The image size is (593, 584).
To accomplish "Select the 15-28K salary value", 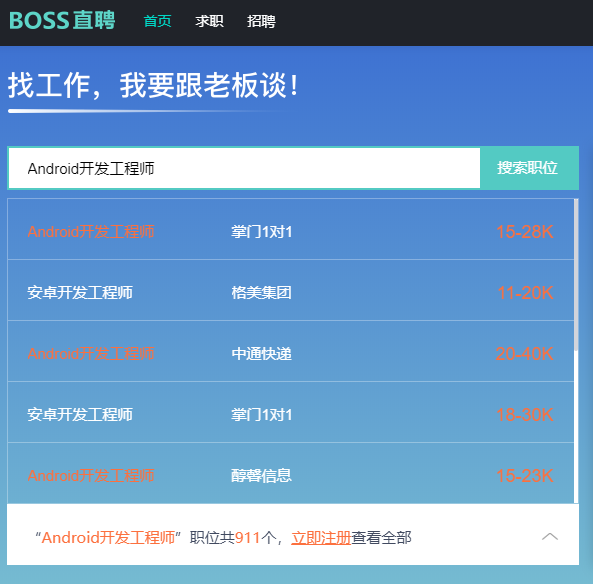I will click(525, 232).
